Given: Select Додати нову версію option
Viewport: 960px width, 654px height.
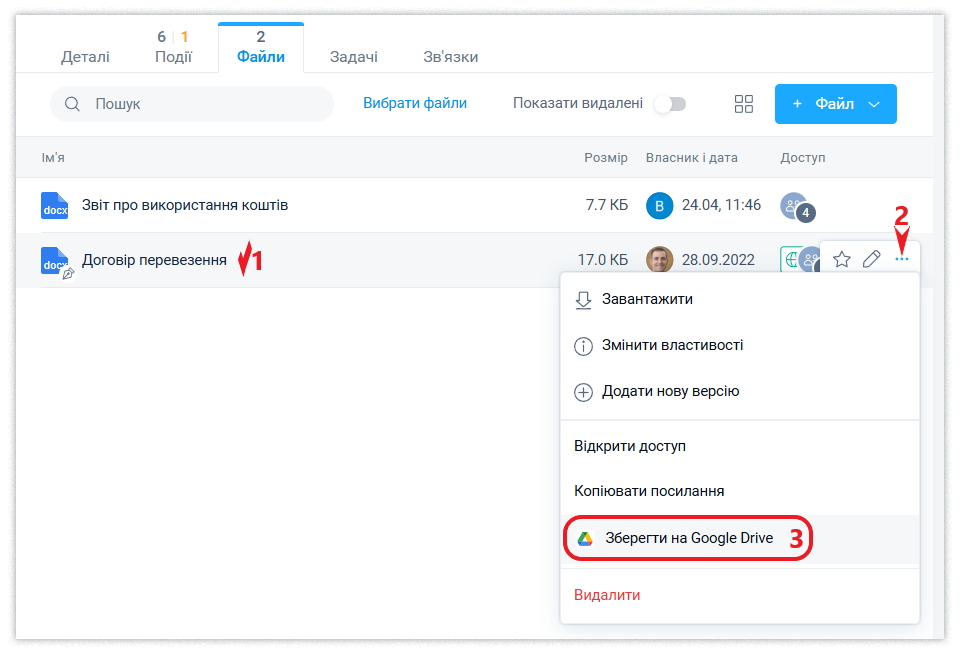Looking at the screenshot, I should click(670, 391).
